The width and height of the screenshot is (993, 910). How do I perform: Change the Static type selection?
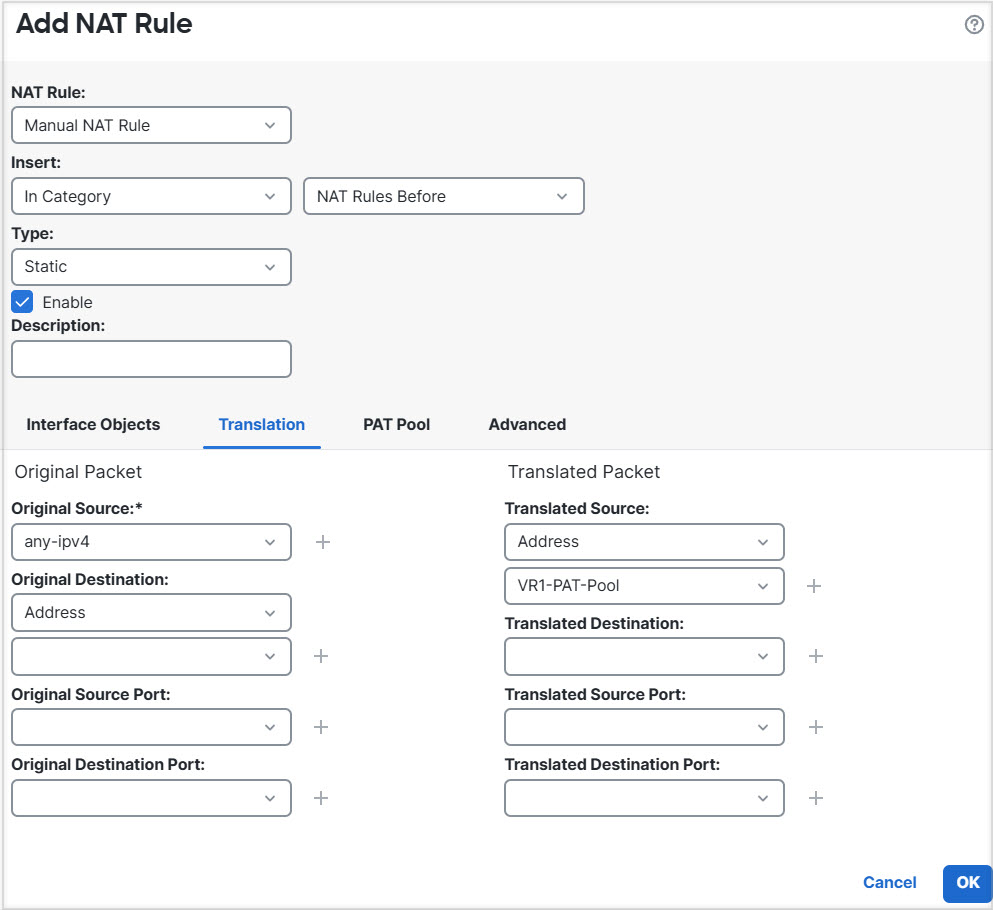pos(151,267)
